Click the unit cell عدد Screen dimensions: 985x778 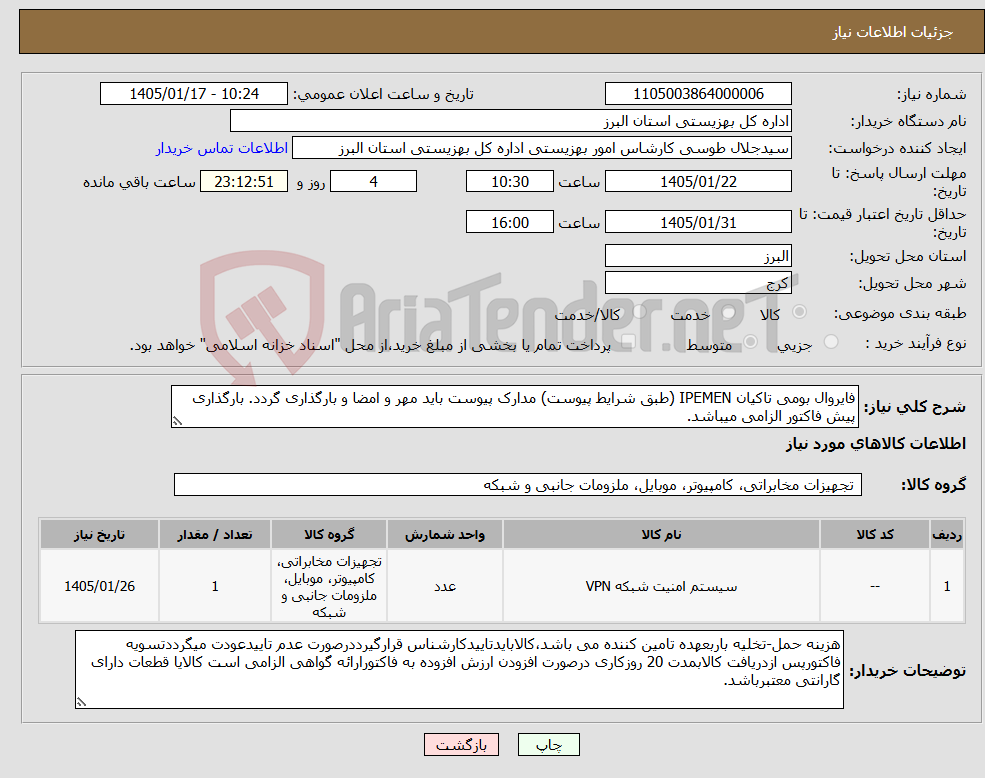click(x=445, y=586)
